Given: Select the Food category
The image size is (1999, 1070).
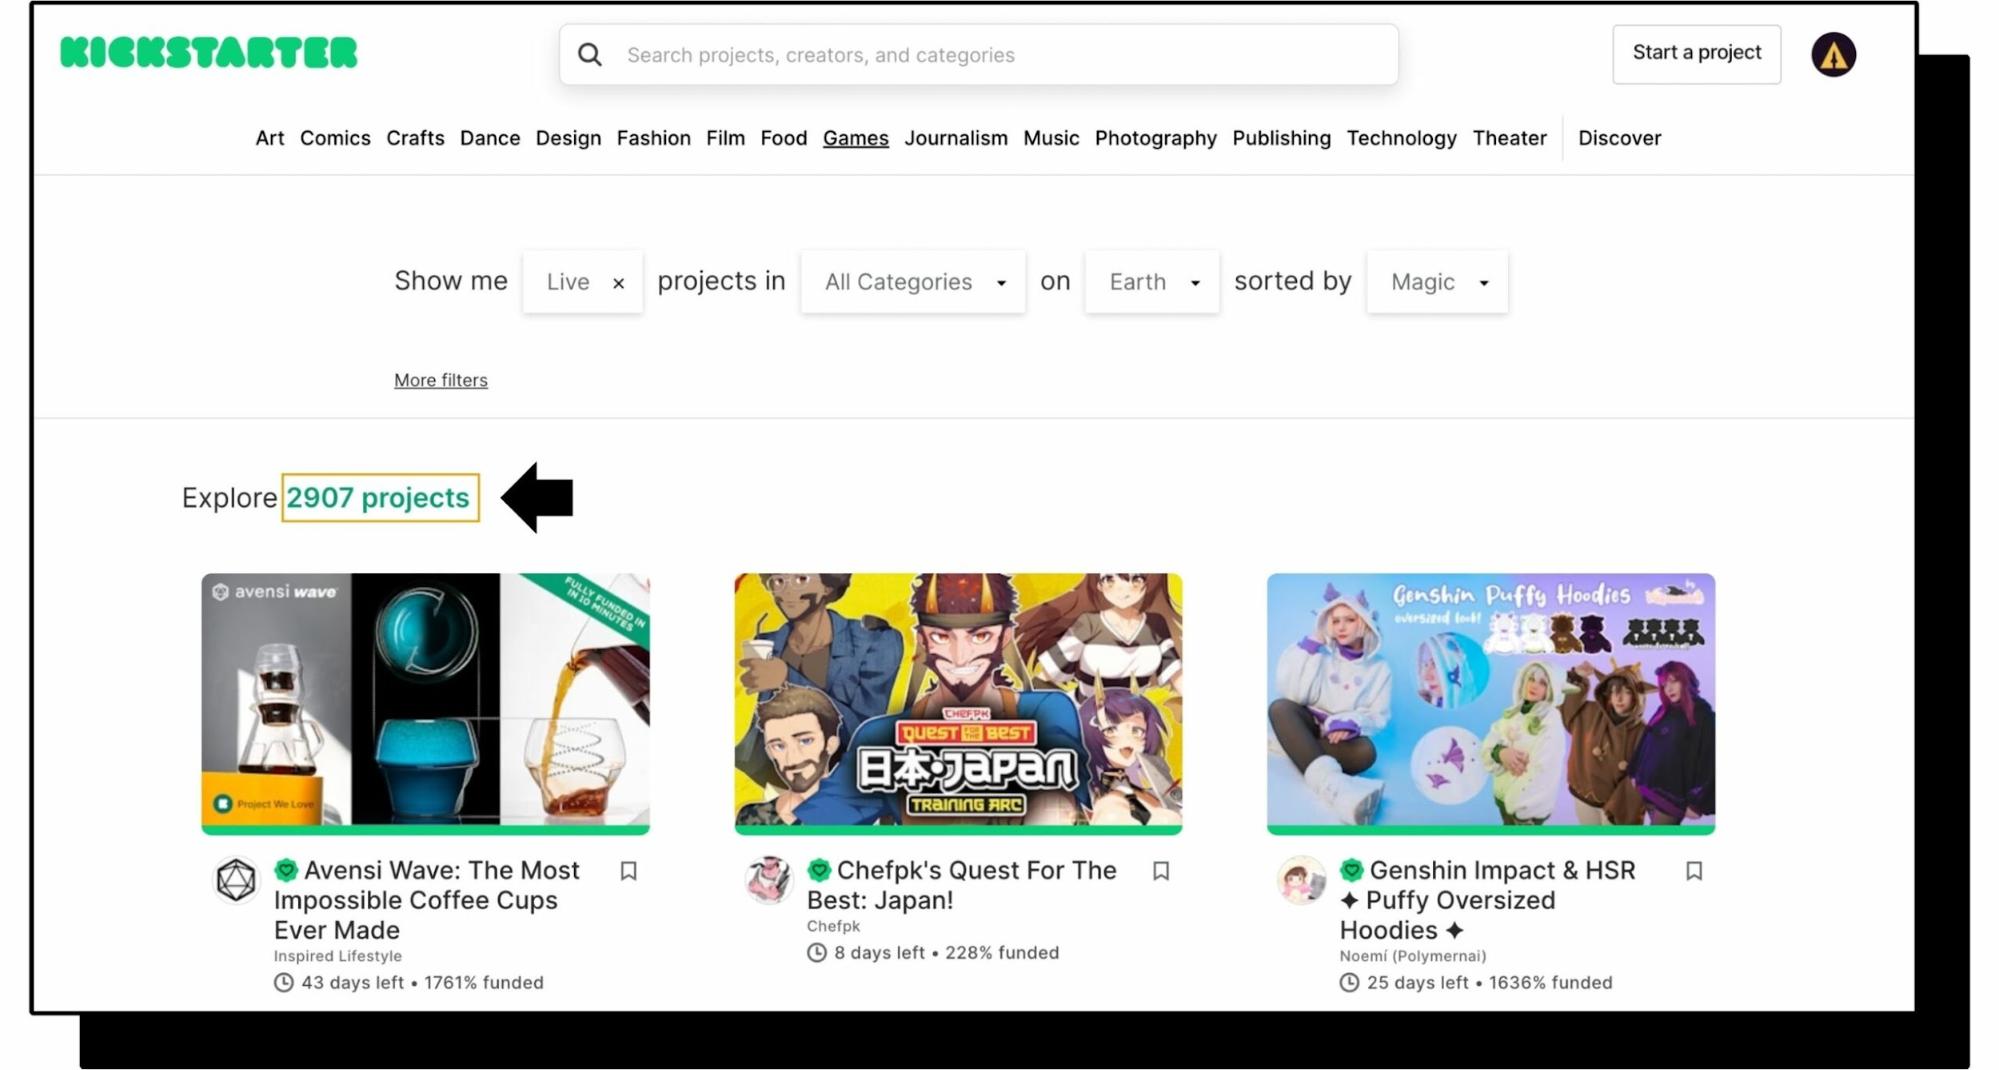Looking at the screenshot, I should point(783,138).
